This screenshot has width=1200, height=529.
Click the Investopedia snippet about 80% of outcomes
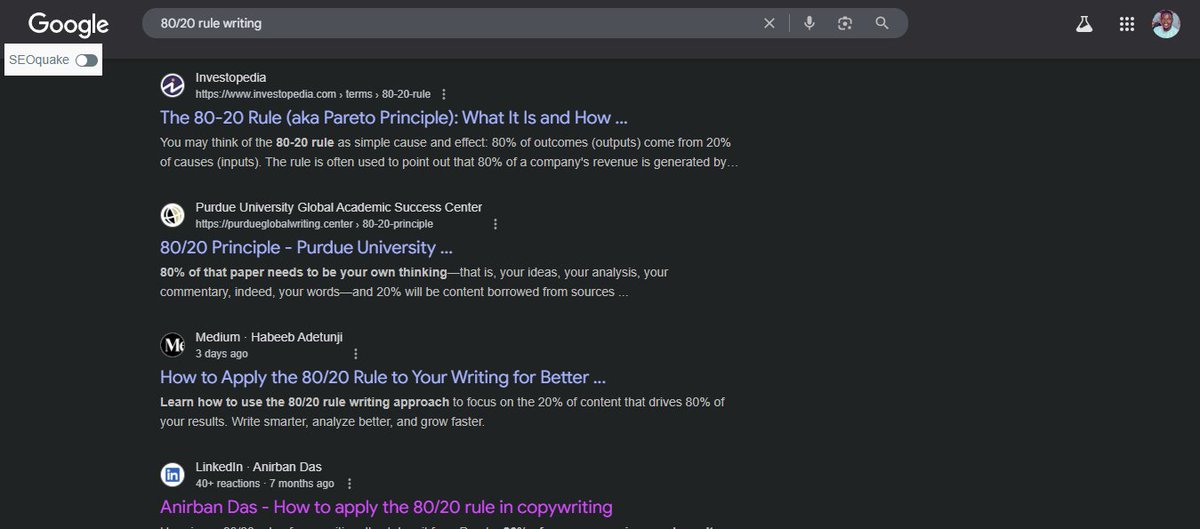pos(449,152)
